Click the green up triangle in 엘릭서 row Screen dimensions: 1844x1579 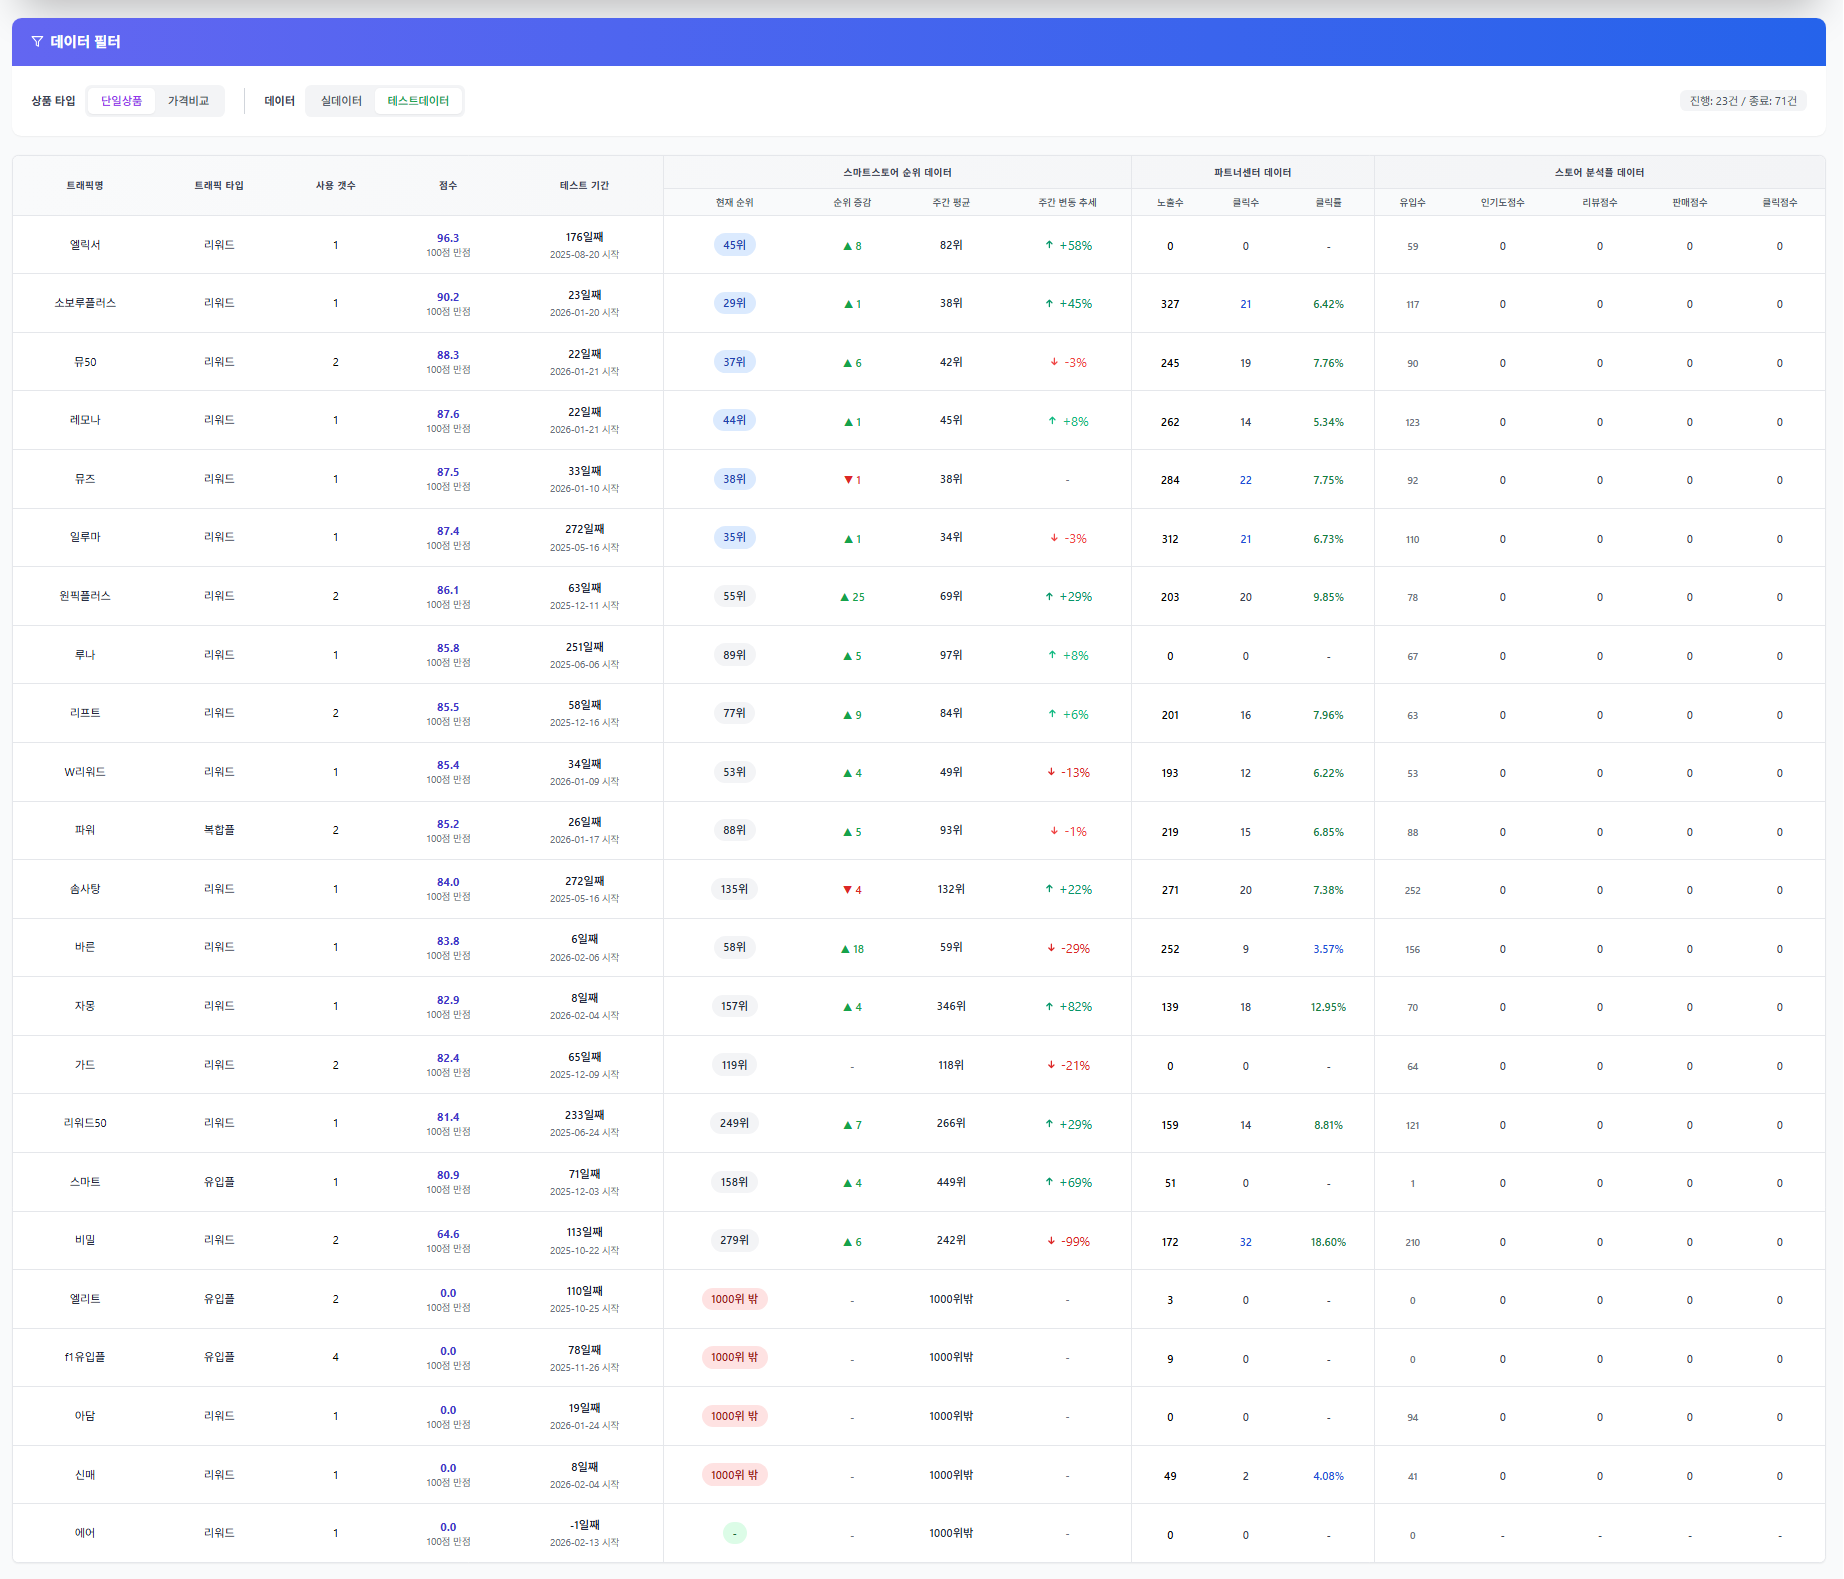tap(847, 246)
